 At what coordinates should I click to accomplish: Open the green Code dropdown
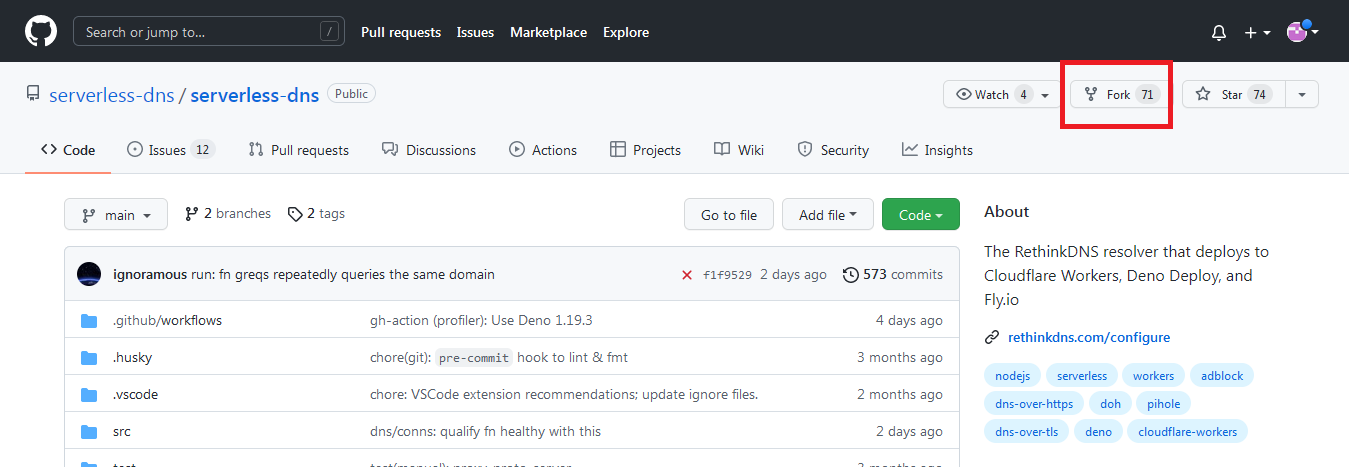coord(921,215)
